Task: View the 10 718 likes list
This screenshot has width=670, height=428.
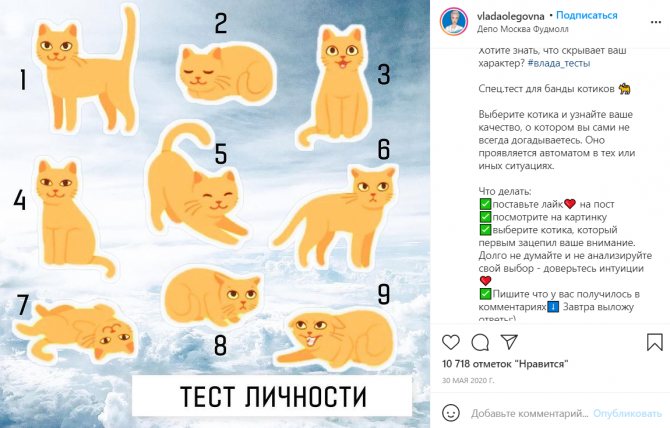Action: (x=505, y=364)
